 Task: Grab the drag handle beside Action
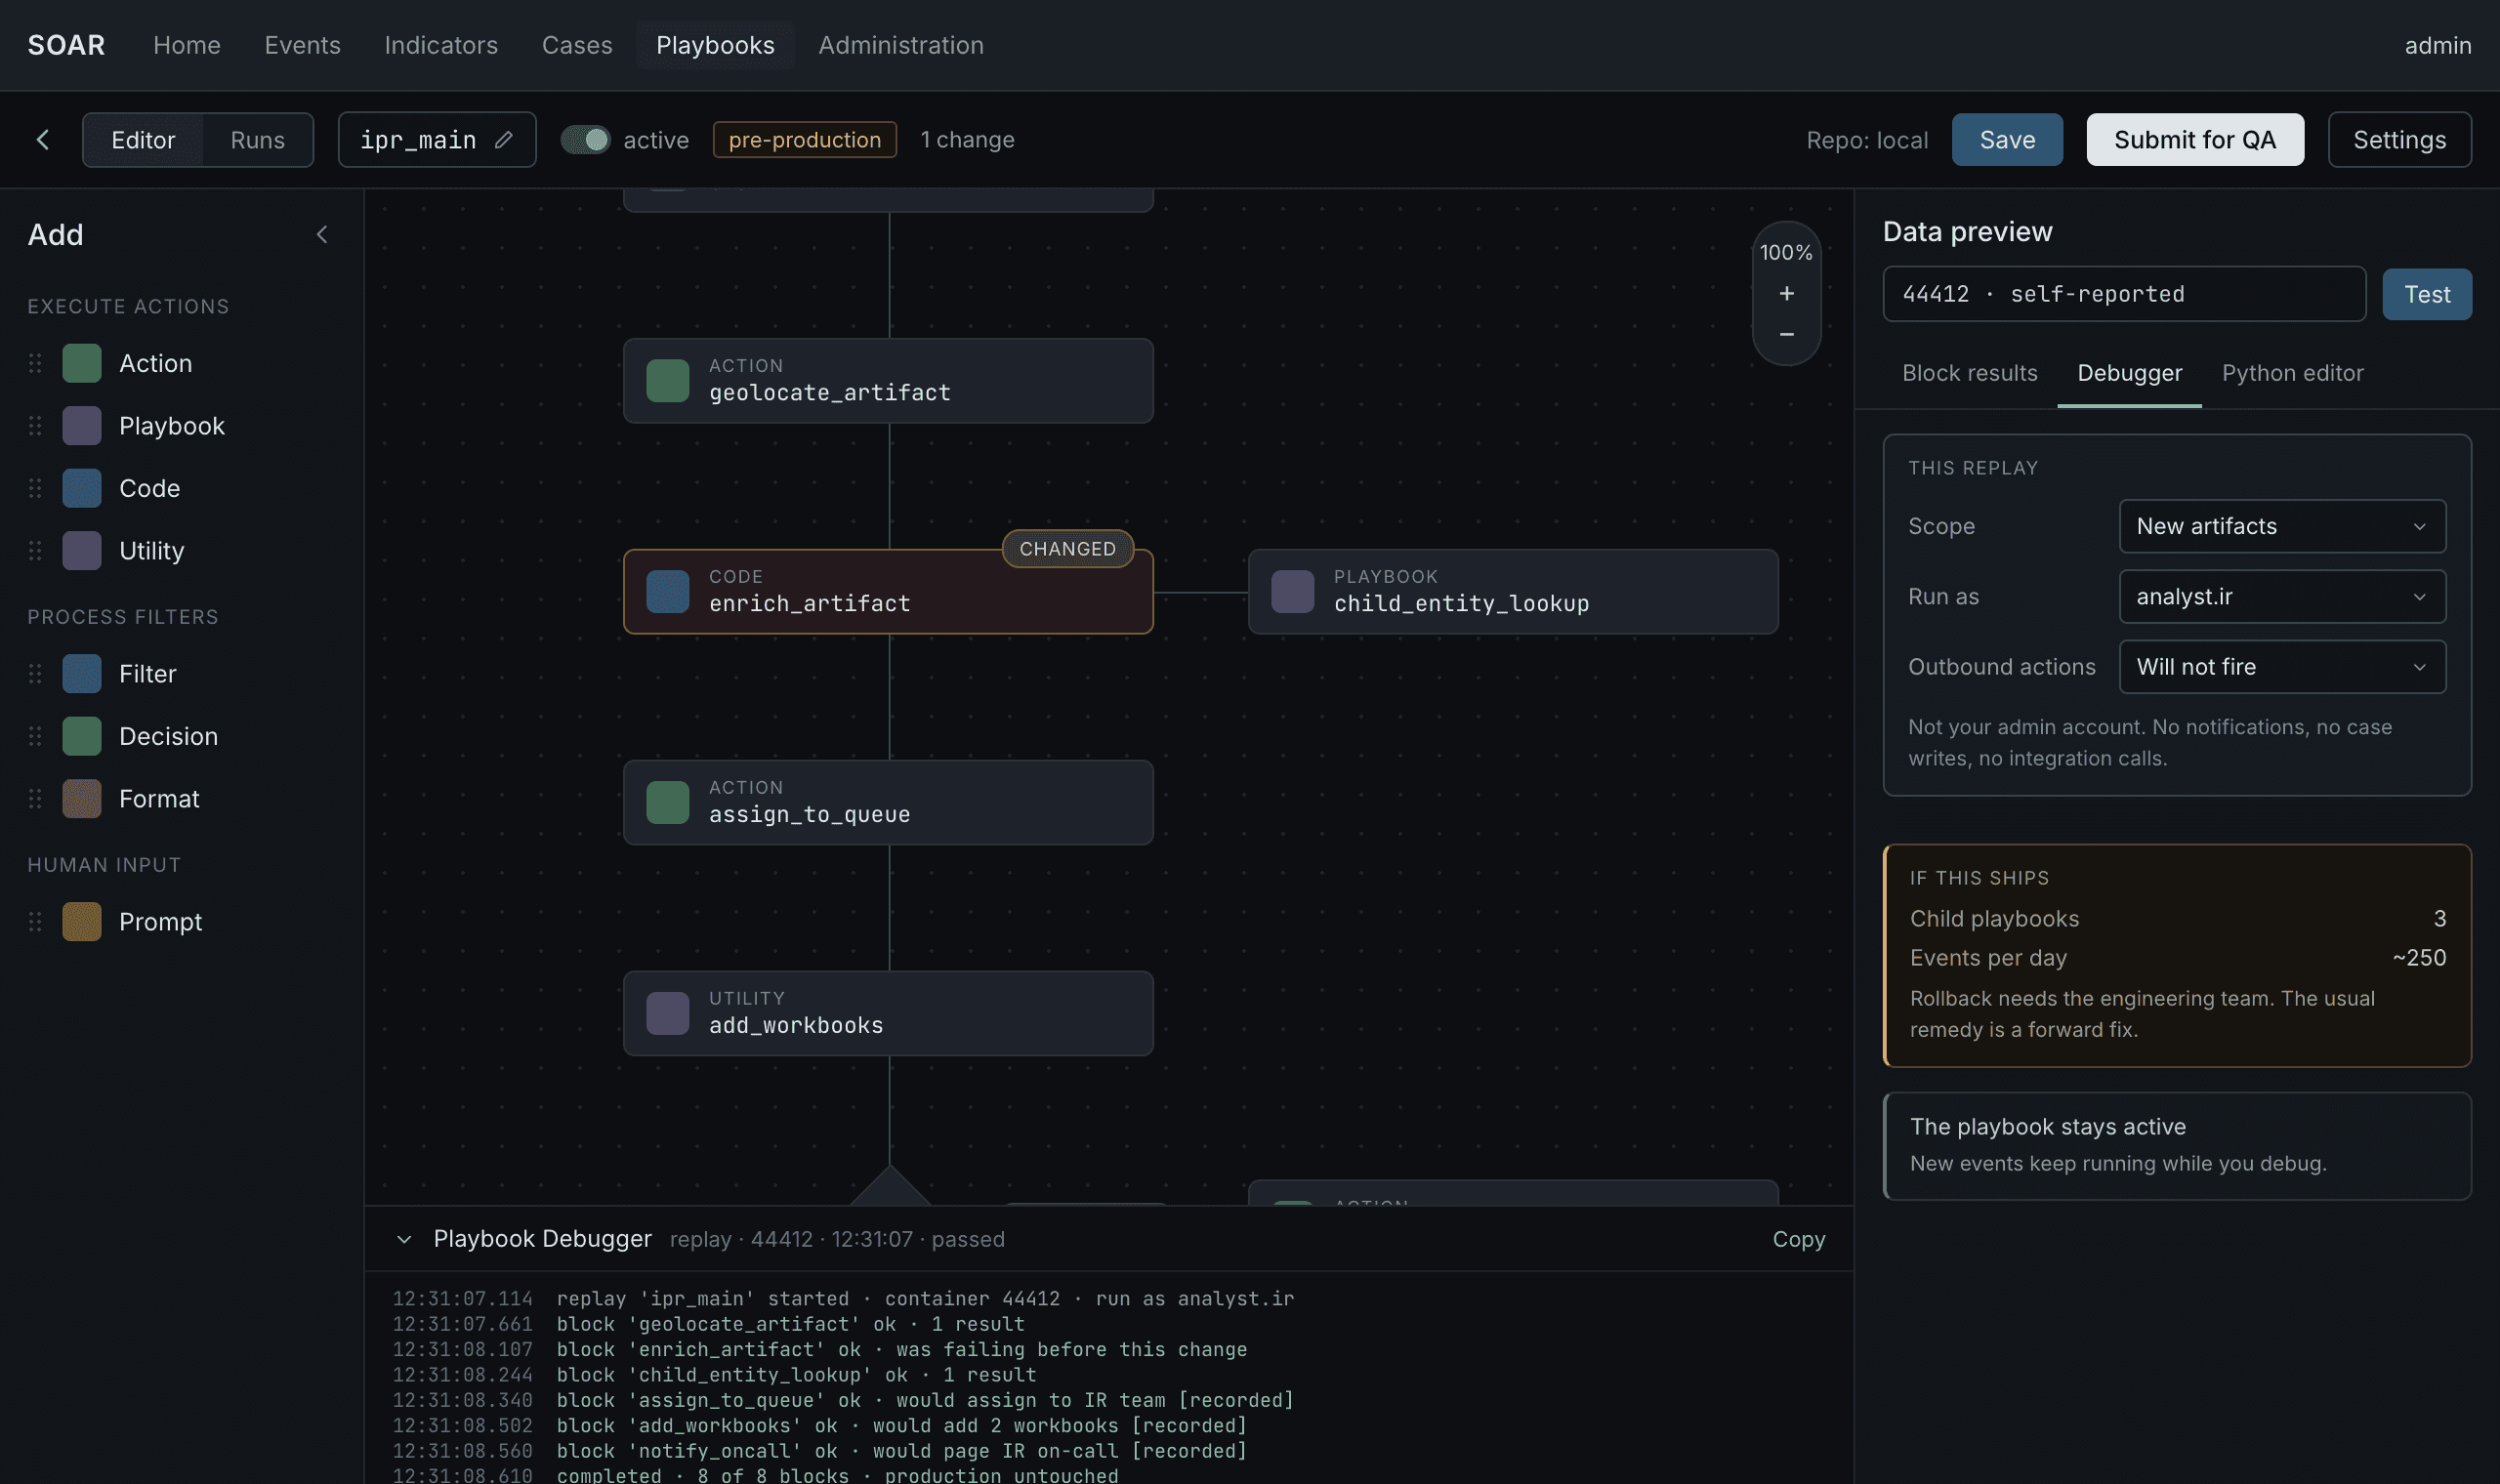[x=35, y=363]
